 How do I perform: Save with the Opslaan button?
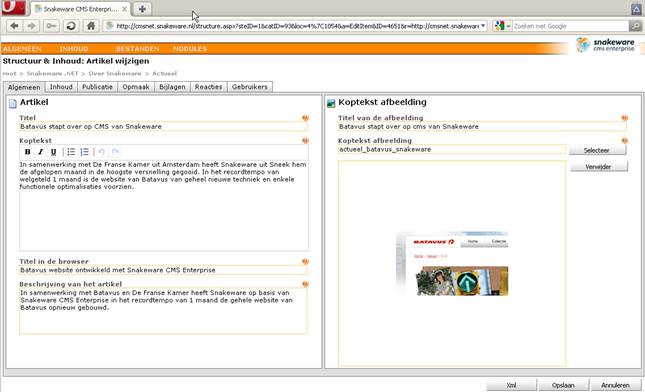click(563, 385)
